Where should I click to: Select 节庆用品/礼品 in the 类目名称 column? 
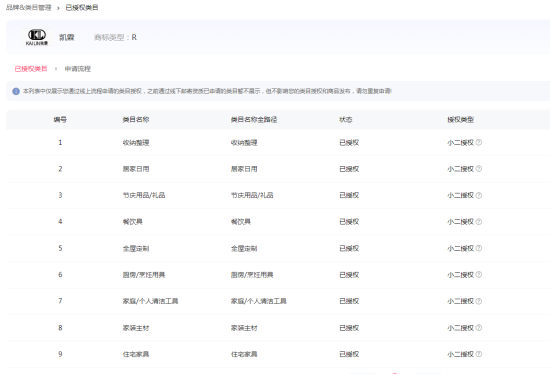click(x=144, y=195)
